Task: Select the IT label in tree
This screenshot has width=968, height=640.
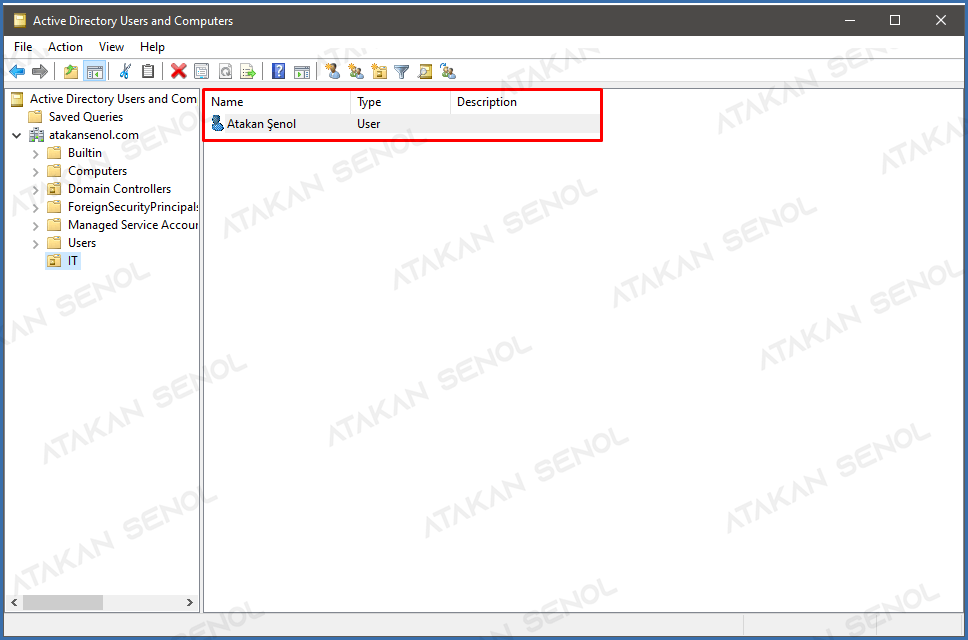Action: 73,261
